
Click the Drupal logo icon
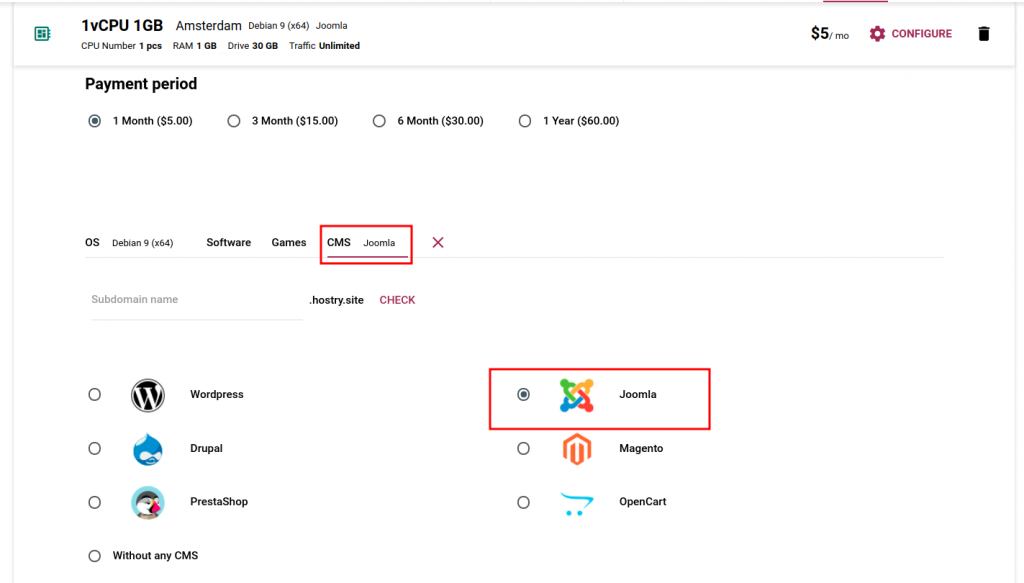click(148, 449)
